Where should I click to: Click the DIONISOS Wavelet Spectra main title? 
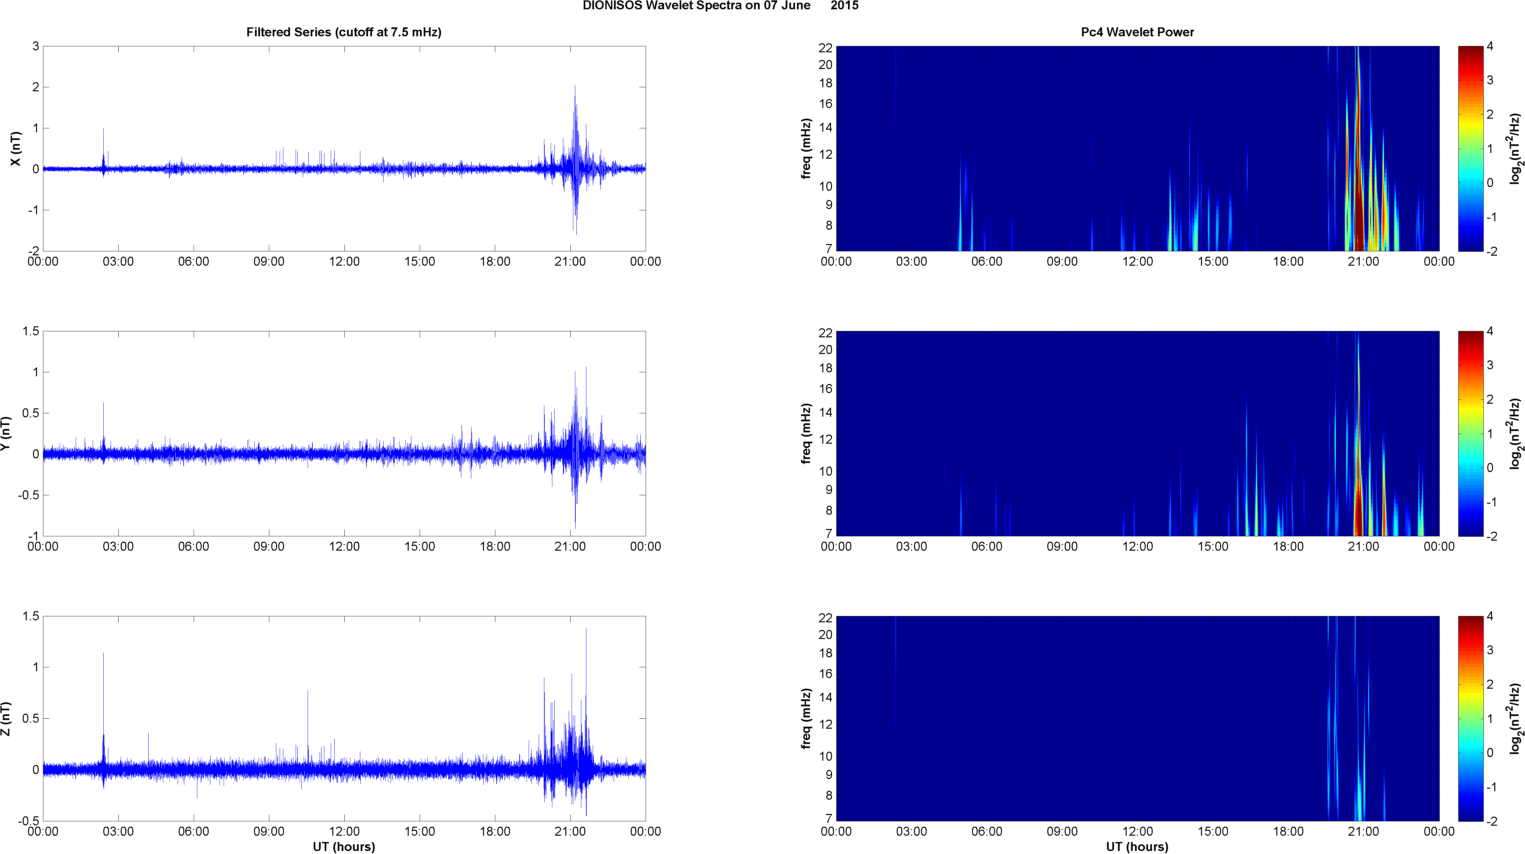click(720, 6)
